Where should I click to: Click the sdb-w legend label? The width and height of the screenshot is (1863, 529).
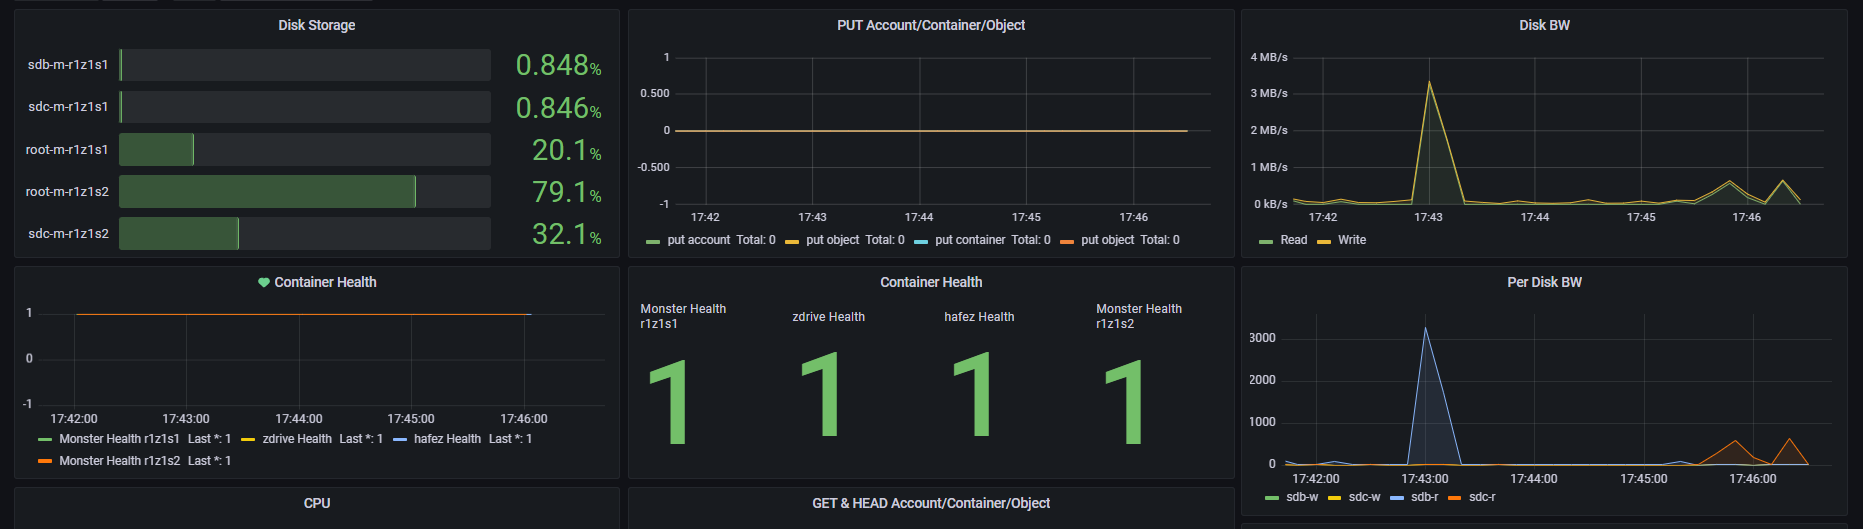pyautogui.click(x=1302, y=497)
